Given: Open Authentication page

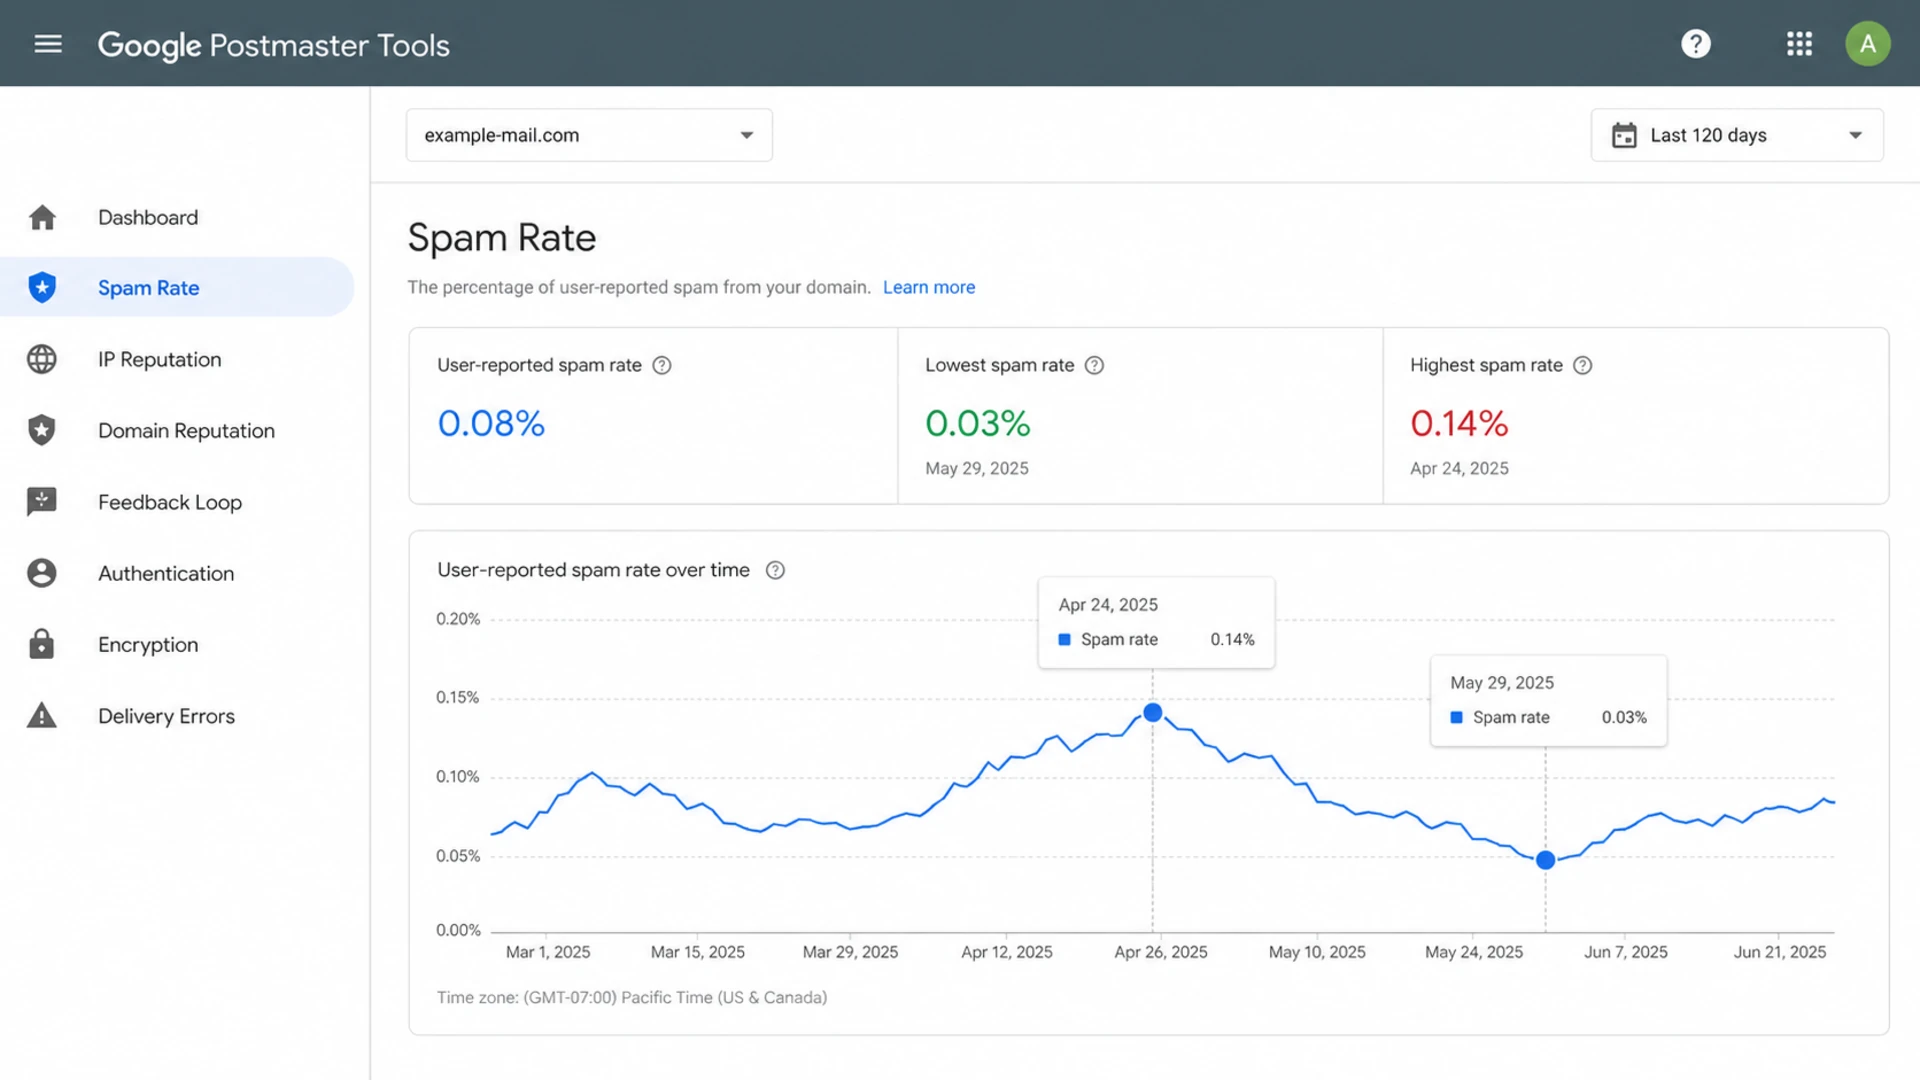Looking at the screenshot, I should pyautogui.click(x=178, y=573).
